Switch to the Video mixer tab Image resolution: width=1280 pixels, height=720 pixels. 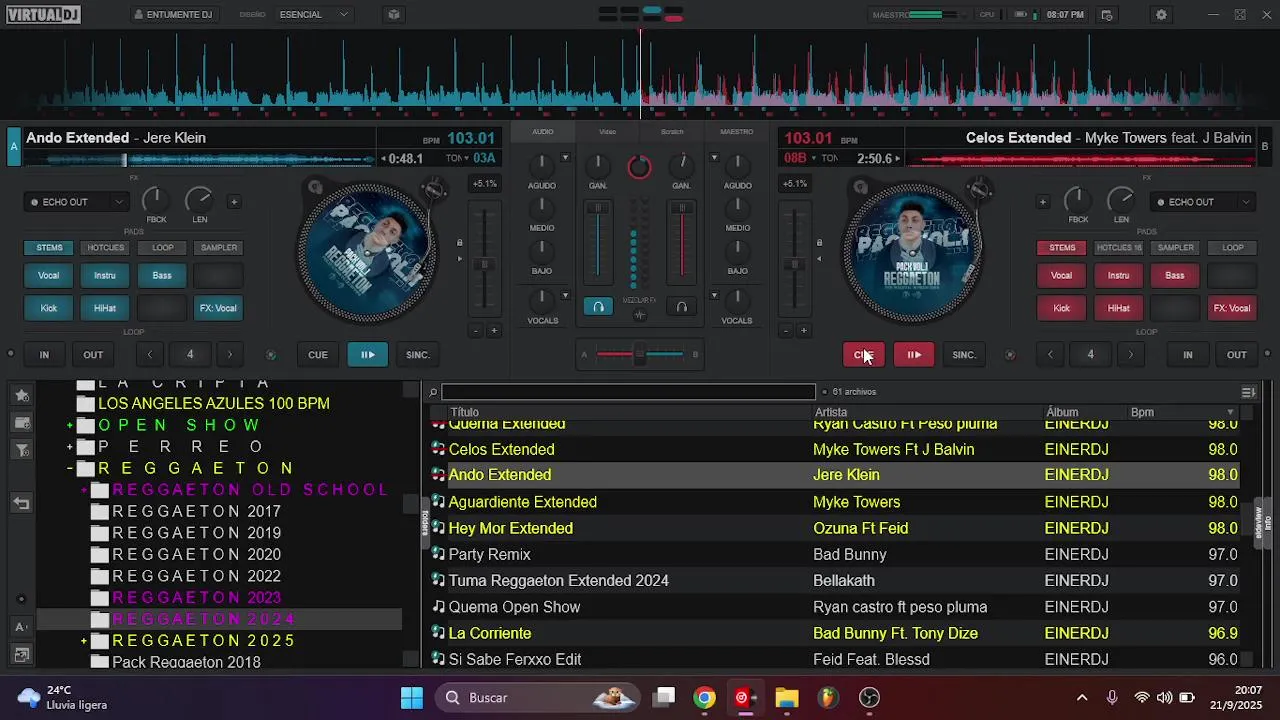tap(607, 132)
